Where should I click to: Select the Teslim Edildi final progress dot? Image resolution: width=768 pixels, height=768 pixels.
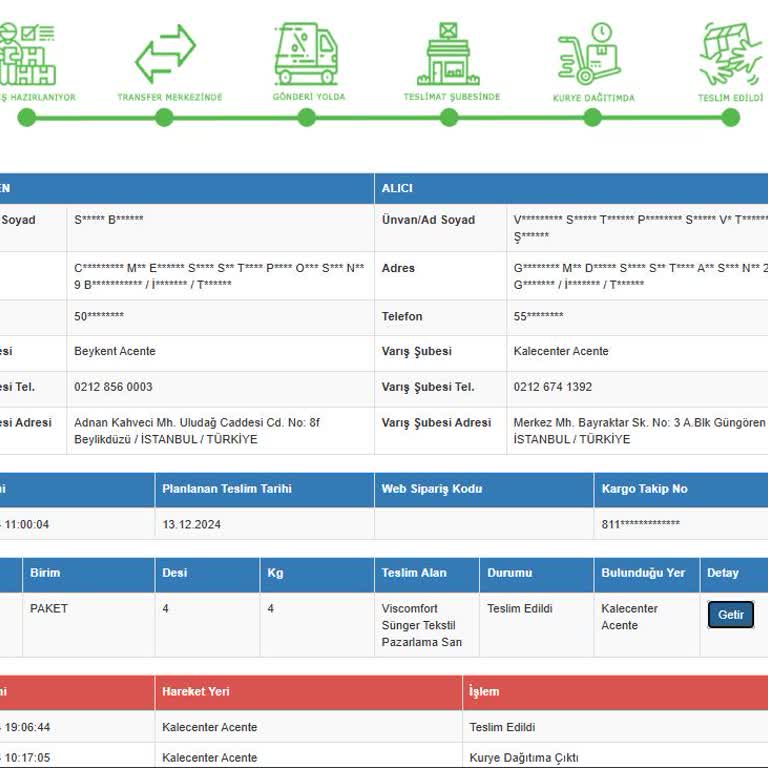point(730,118)
